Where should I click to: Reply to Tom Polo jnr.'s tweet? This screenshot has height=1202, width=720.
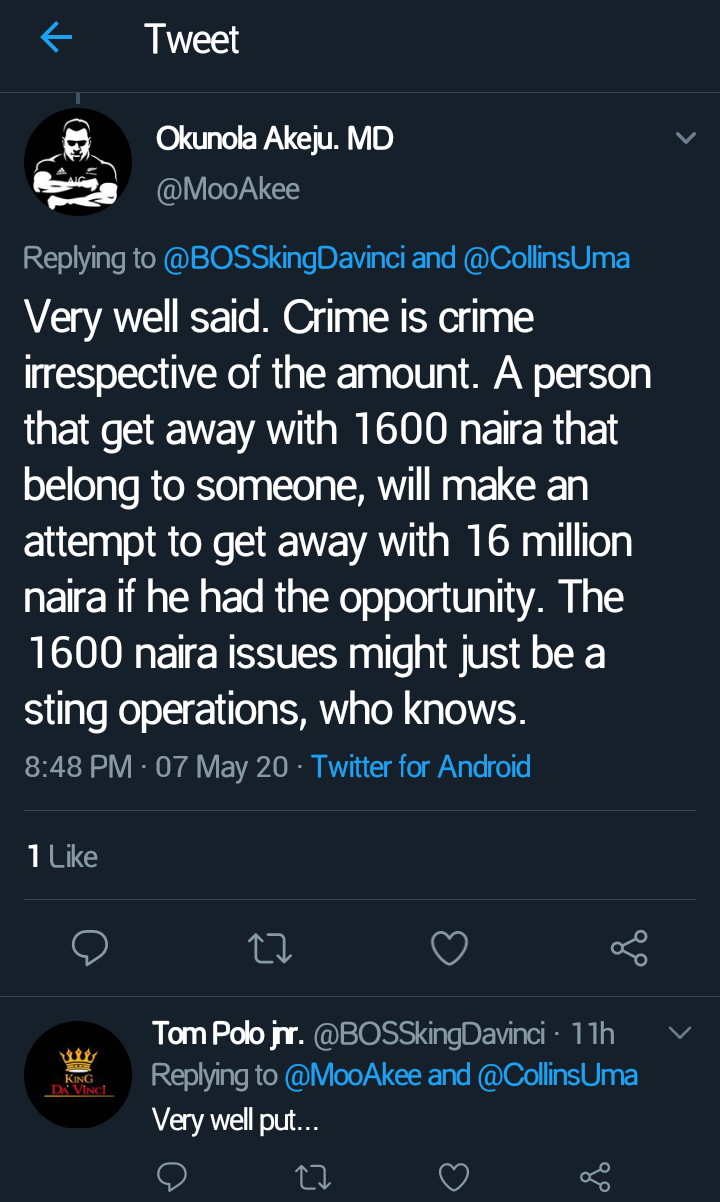click(x=172, y=1176)
